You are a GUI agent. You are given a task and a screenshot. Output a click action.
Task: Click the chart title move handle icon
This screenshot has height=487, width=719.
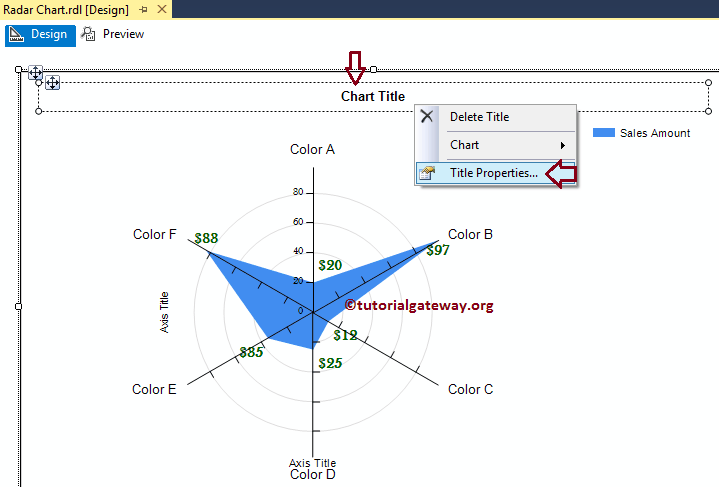pyautogui.click(x=53, y=83)
